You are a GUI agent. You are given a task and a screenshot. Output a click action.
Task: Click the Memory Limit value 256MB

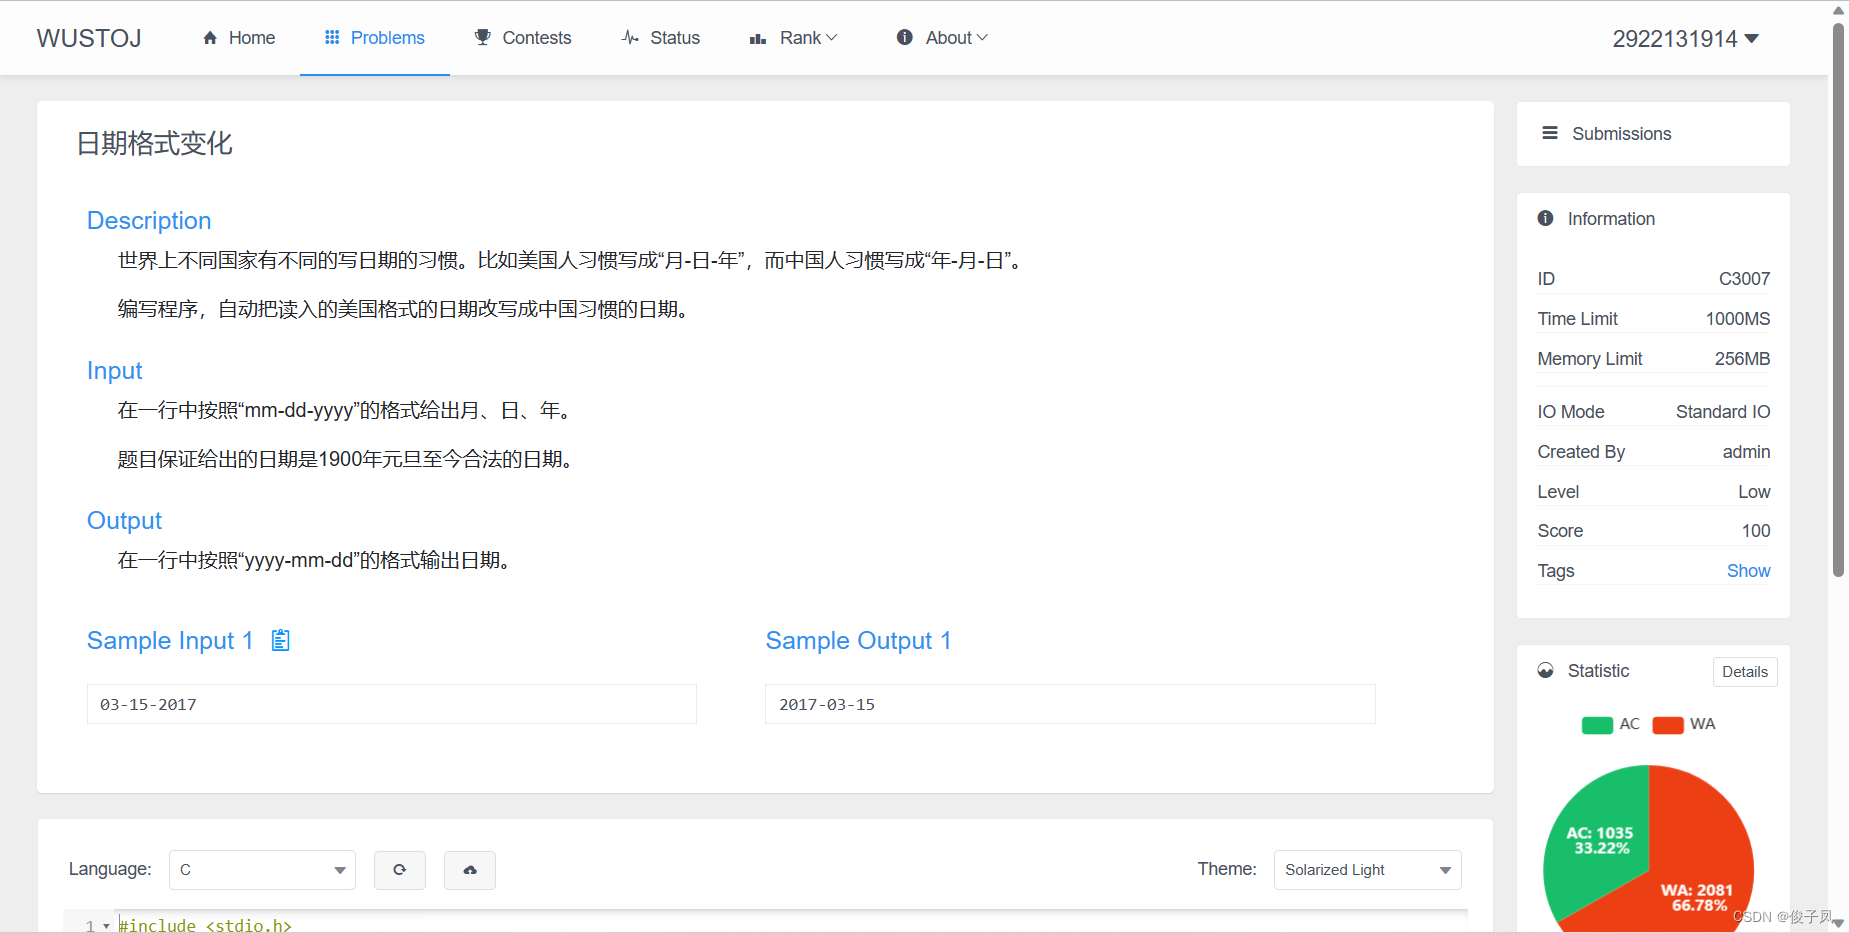pos(1742,359)
